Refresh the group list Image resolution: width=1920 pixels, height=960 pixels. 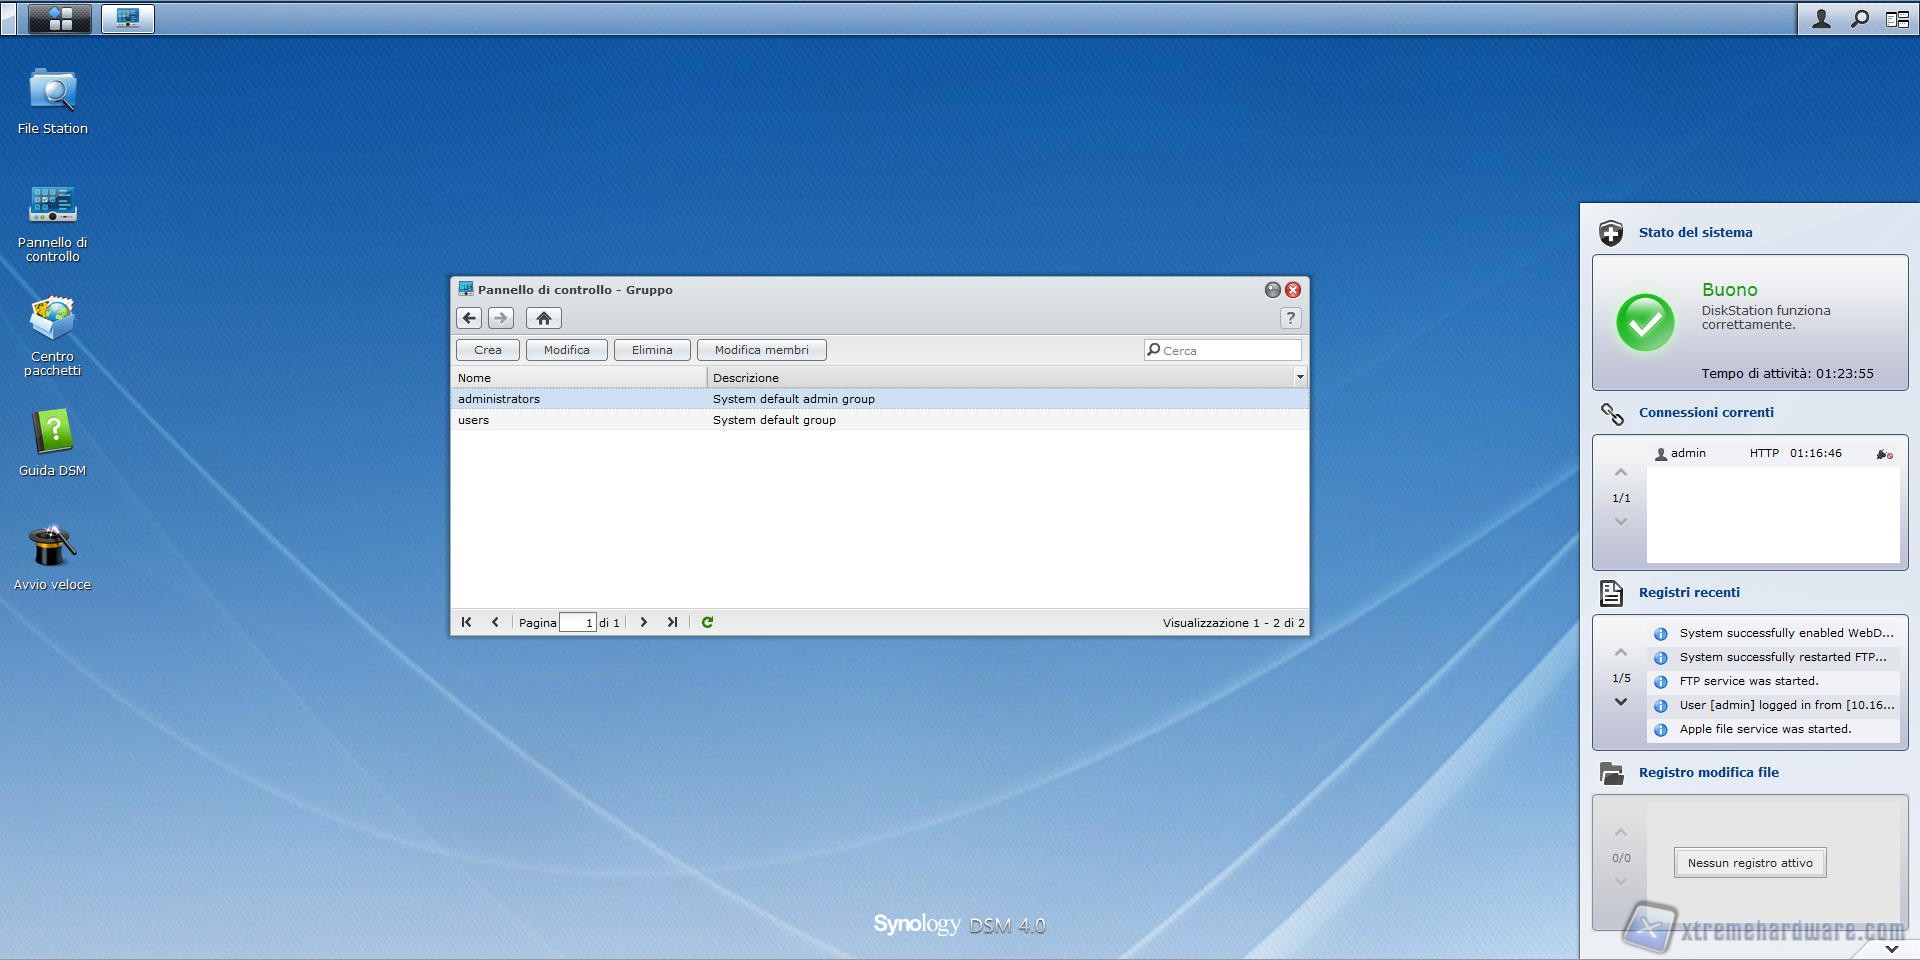(x=707, y=622)
